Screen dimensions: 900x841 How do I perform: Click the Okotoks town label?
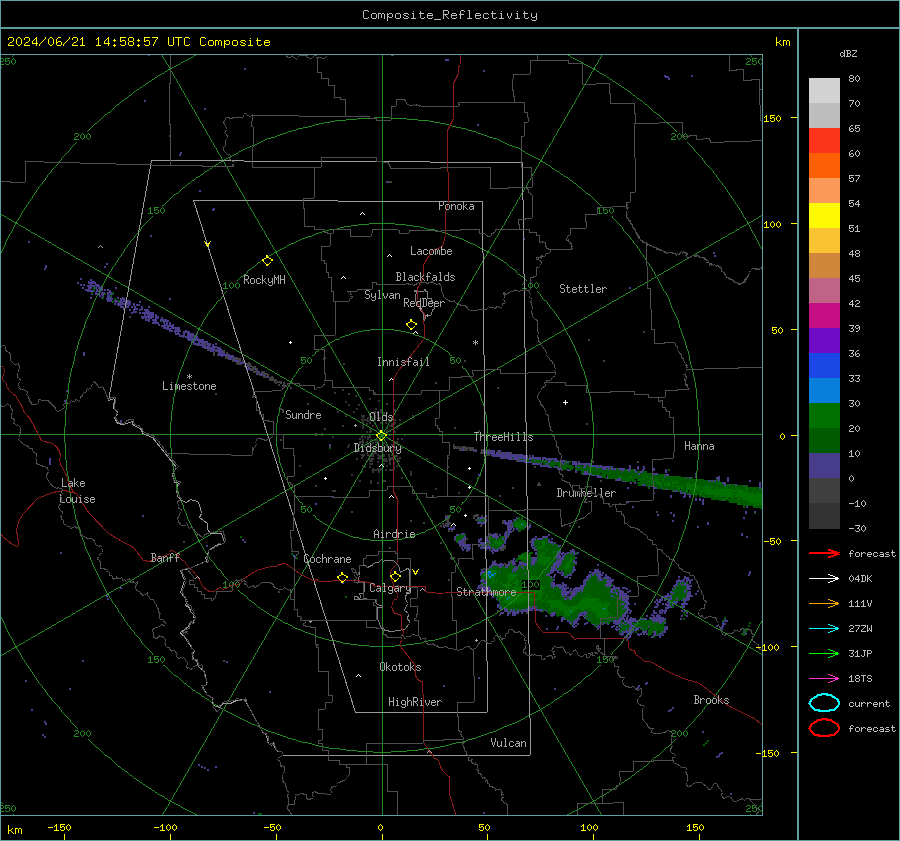coord(400,666)
